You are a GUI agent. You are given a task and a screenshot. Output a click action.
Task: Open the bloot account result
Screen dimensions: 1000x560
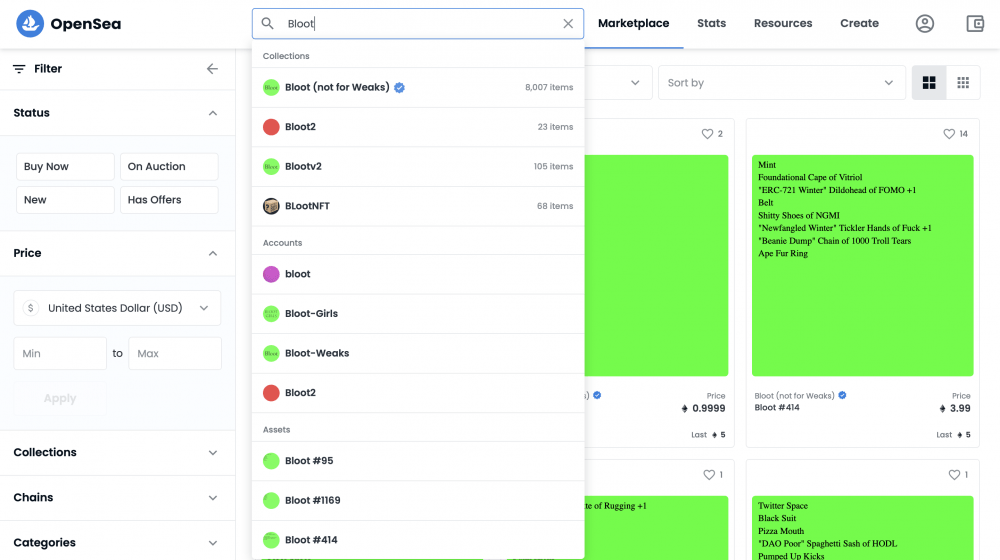coord(418,274)
